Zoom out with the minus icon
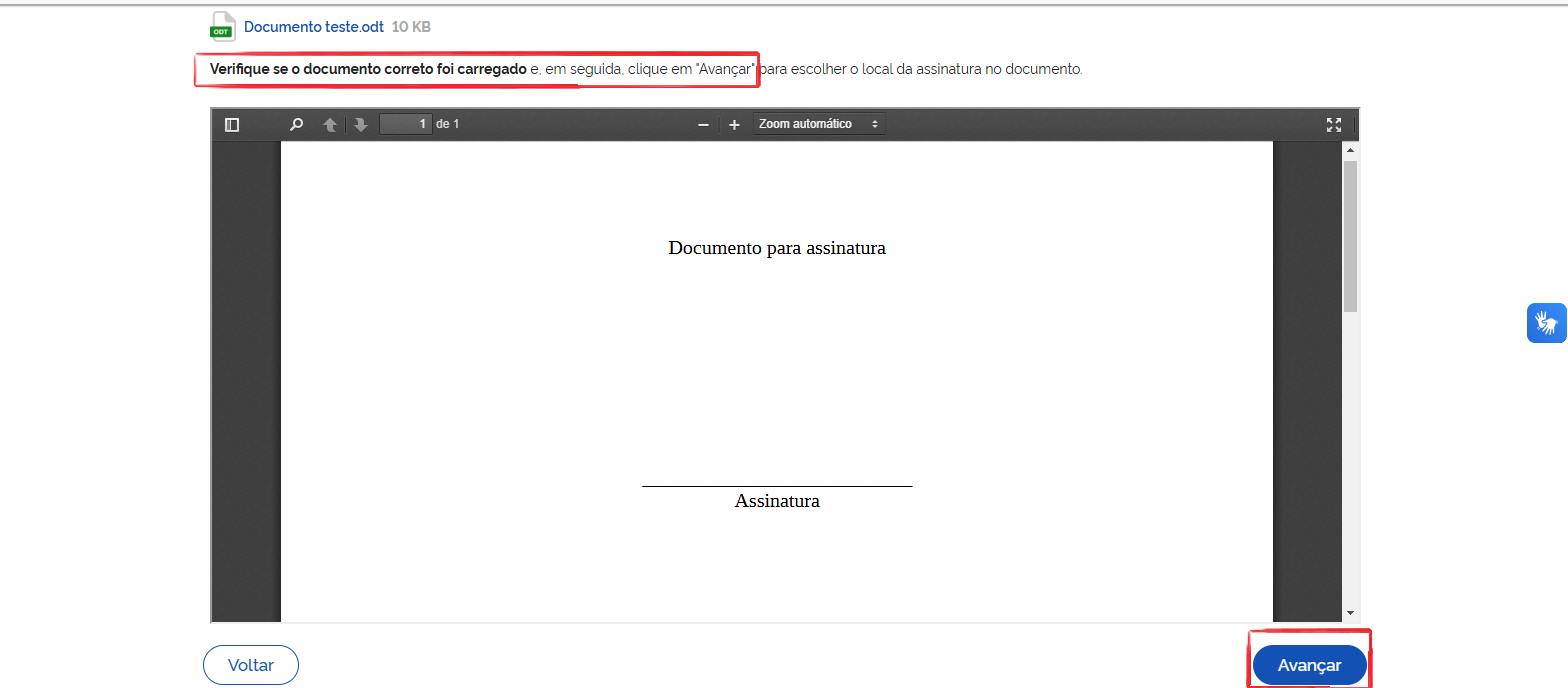 click(x=703, y=125)
